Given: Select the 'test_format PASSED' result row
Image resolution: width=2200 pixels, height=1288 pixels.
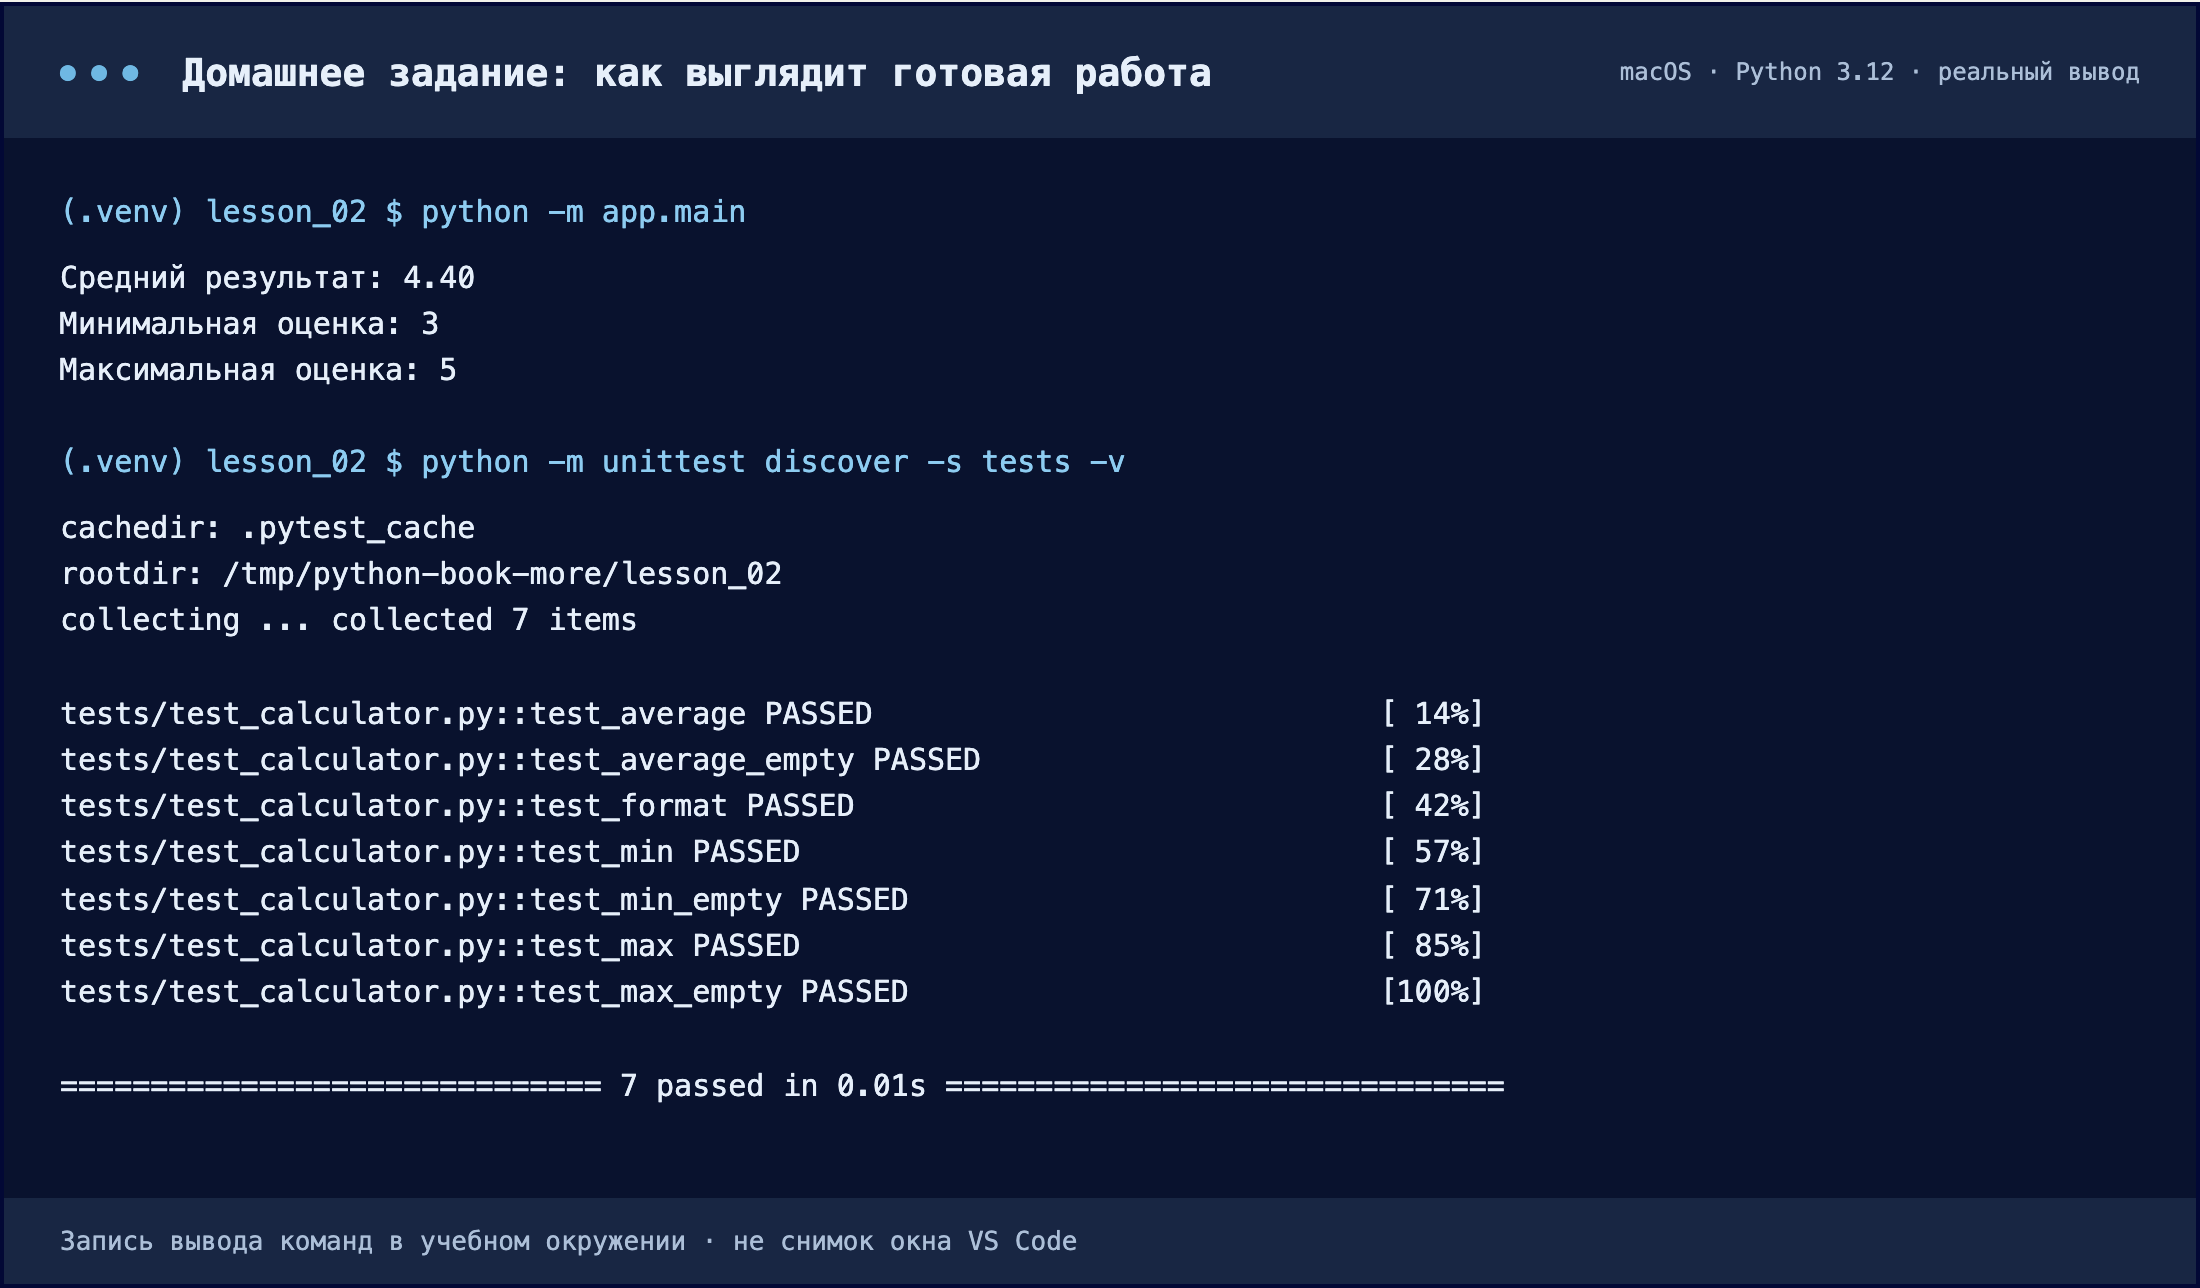Looking at the screenshot, I should (772, 806).
